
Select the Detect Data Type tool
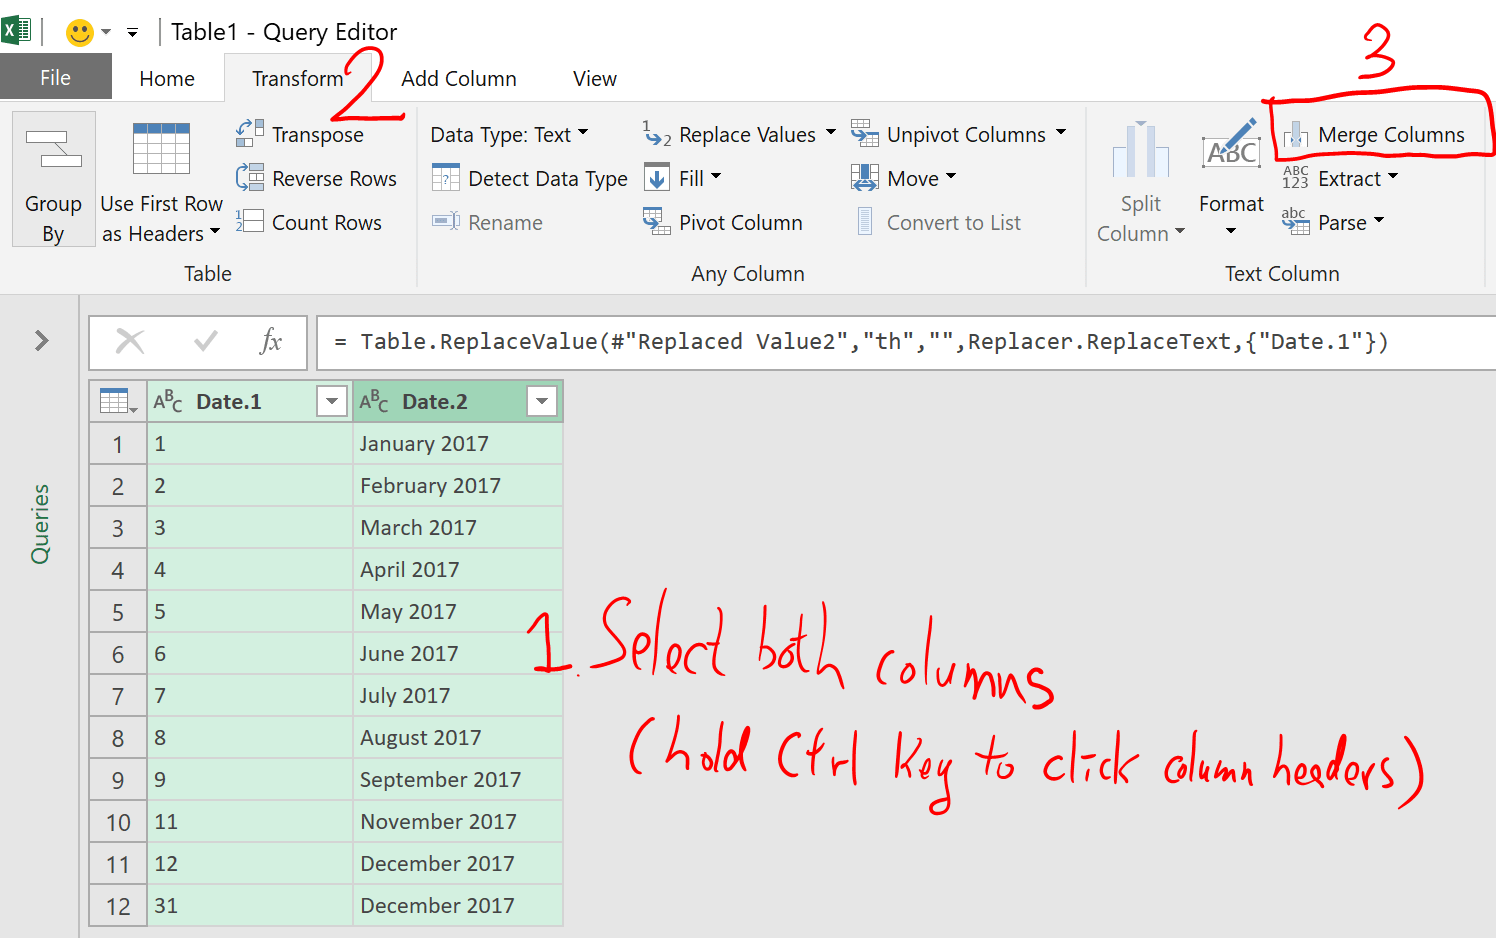point(528,177)
